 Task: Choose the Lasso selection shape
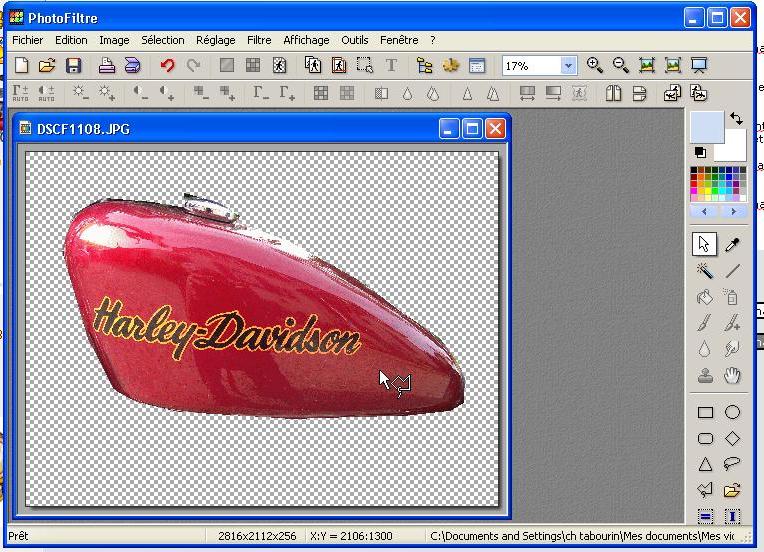pyautogui.click(x=732, y=463)
